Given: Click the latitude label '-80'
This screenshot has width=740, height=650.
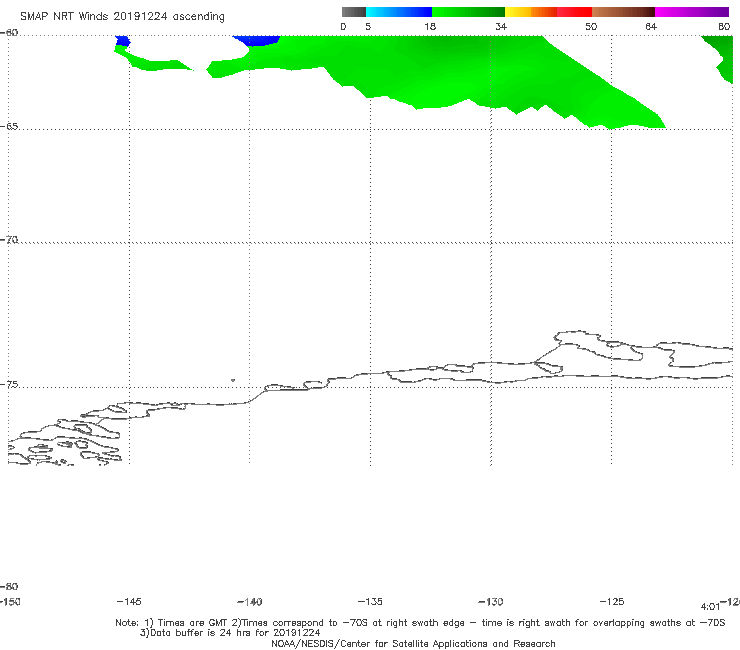Looking at the screenshot, I should 9,587.
